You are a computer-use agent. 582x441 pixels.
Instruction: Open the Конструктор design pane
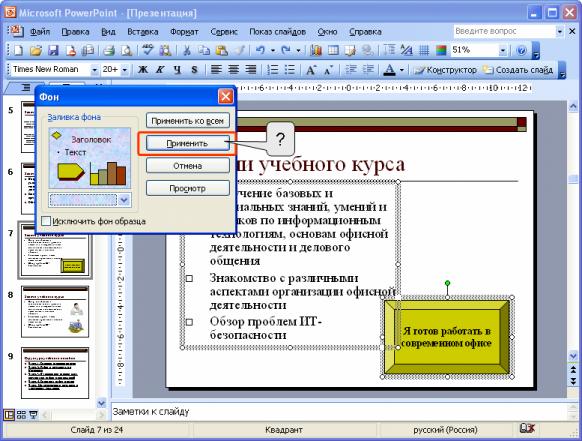click(445, 70)
